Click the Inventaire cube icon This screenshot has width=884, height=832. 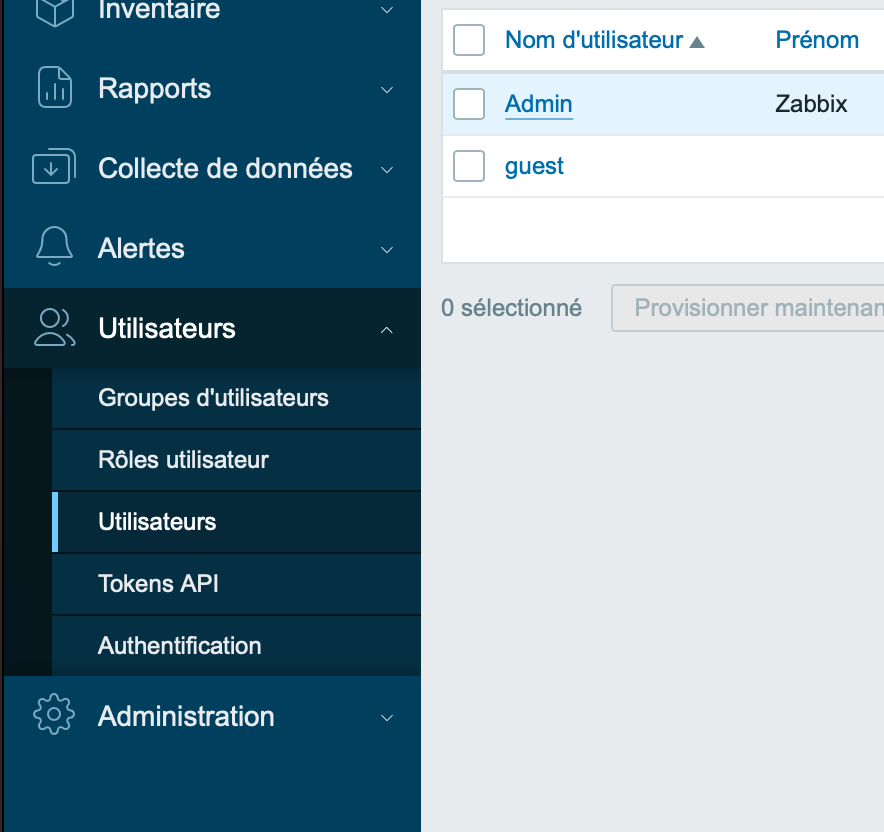coord(54,10)
